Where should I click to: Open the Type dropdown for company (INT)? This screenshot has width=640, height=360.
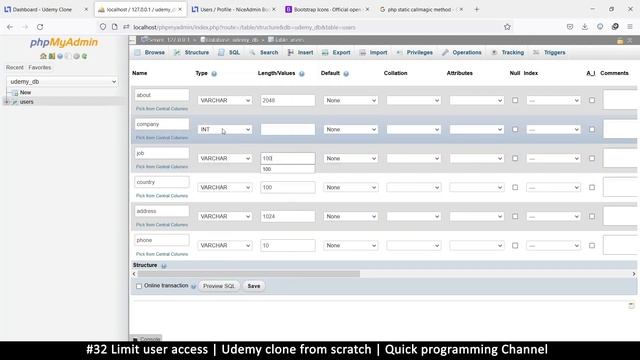pos(224,129)
